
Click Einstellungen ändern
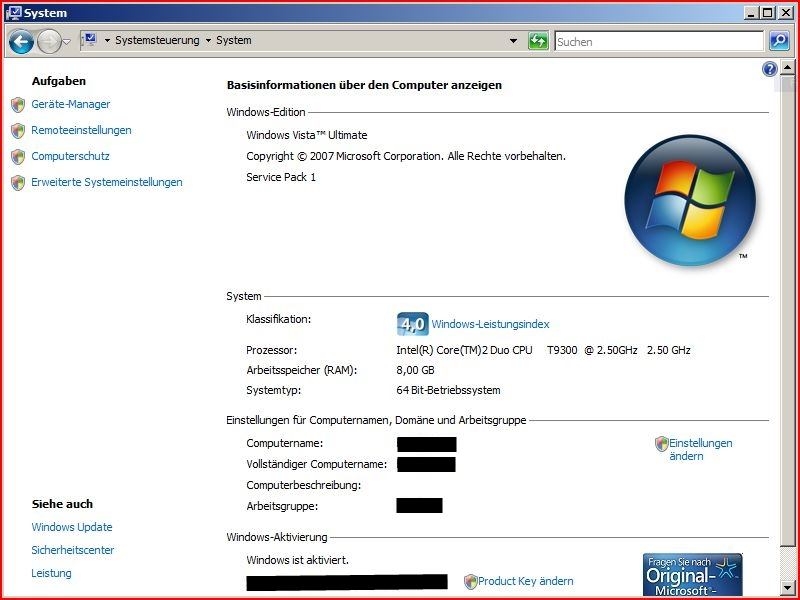[701, 449]
